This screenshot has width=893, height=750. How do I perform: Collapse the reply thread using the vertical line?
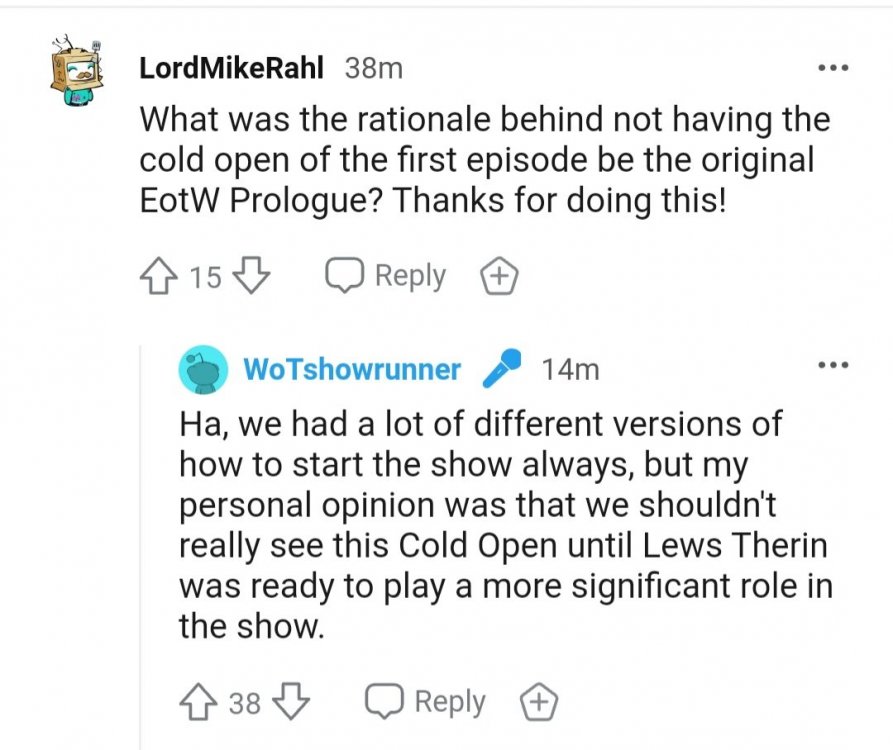coord(141,540)
